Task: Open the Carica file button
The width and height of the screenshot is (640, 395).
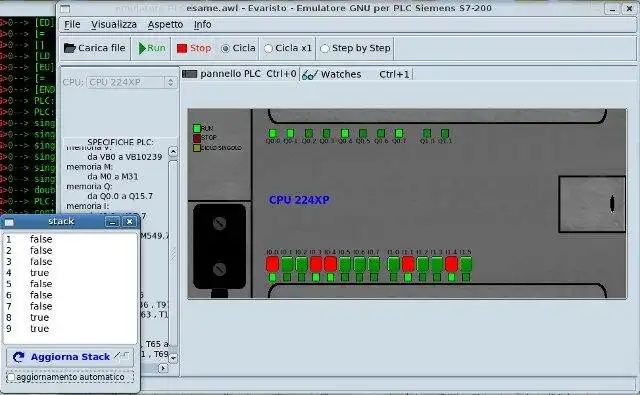Action: pos(95,48)
